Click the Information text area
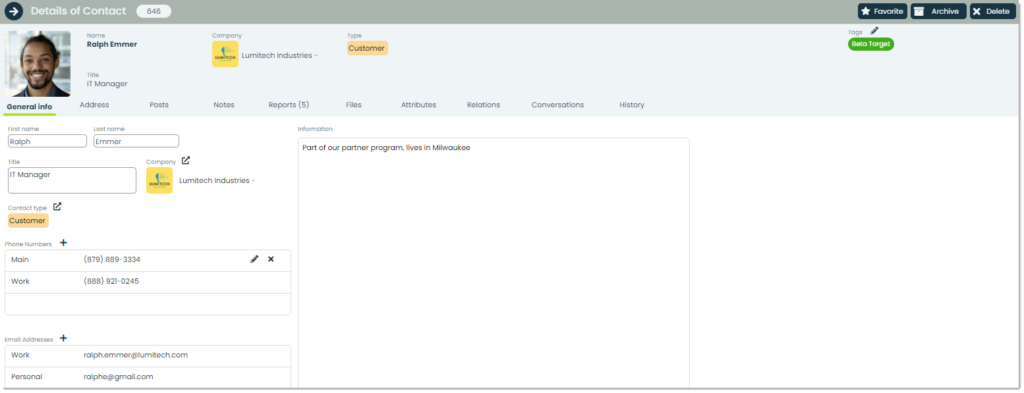This screenshot has width=1024, height=393. tap(494, 262)
